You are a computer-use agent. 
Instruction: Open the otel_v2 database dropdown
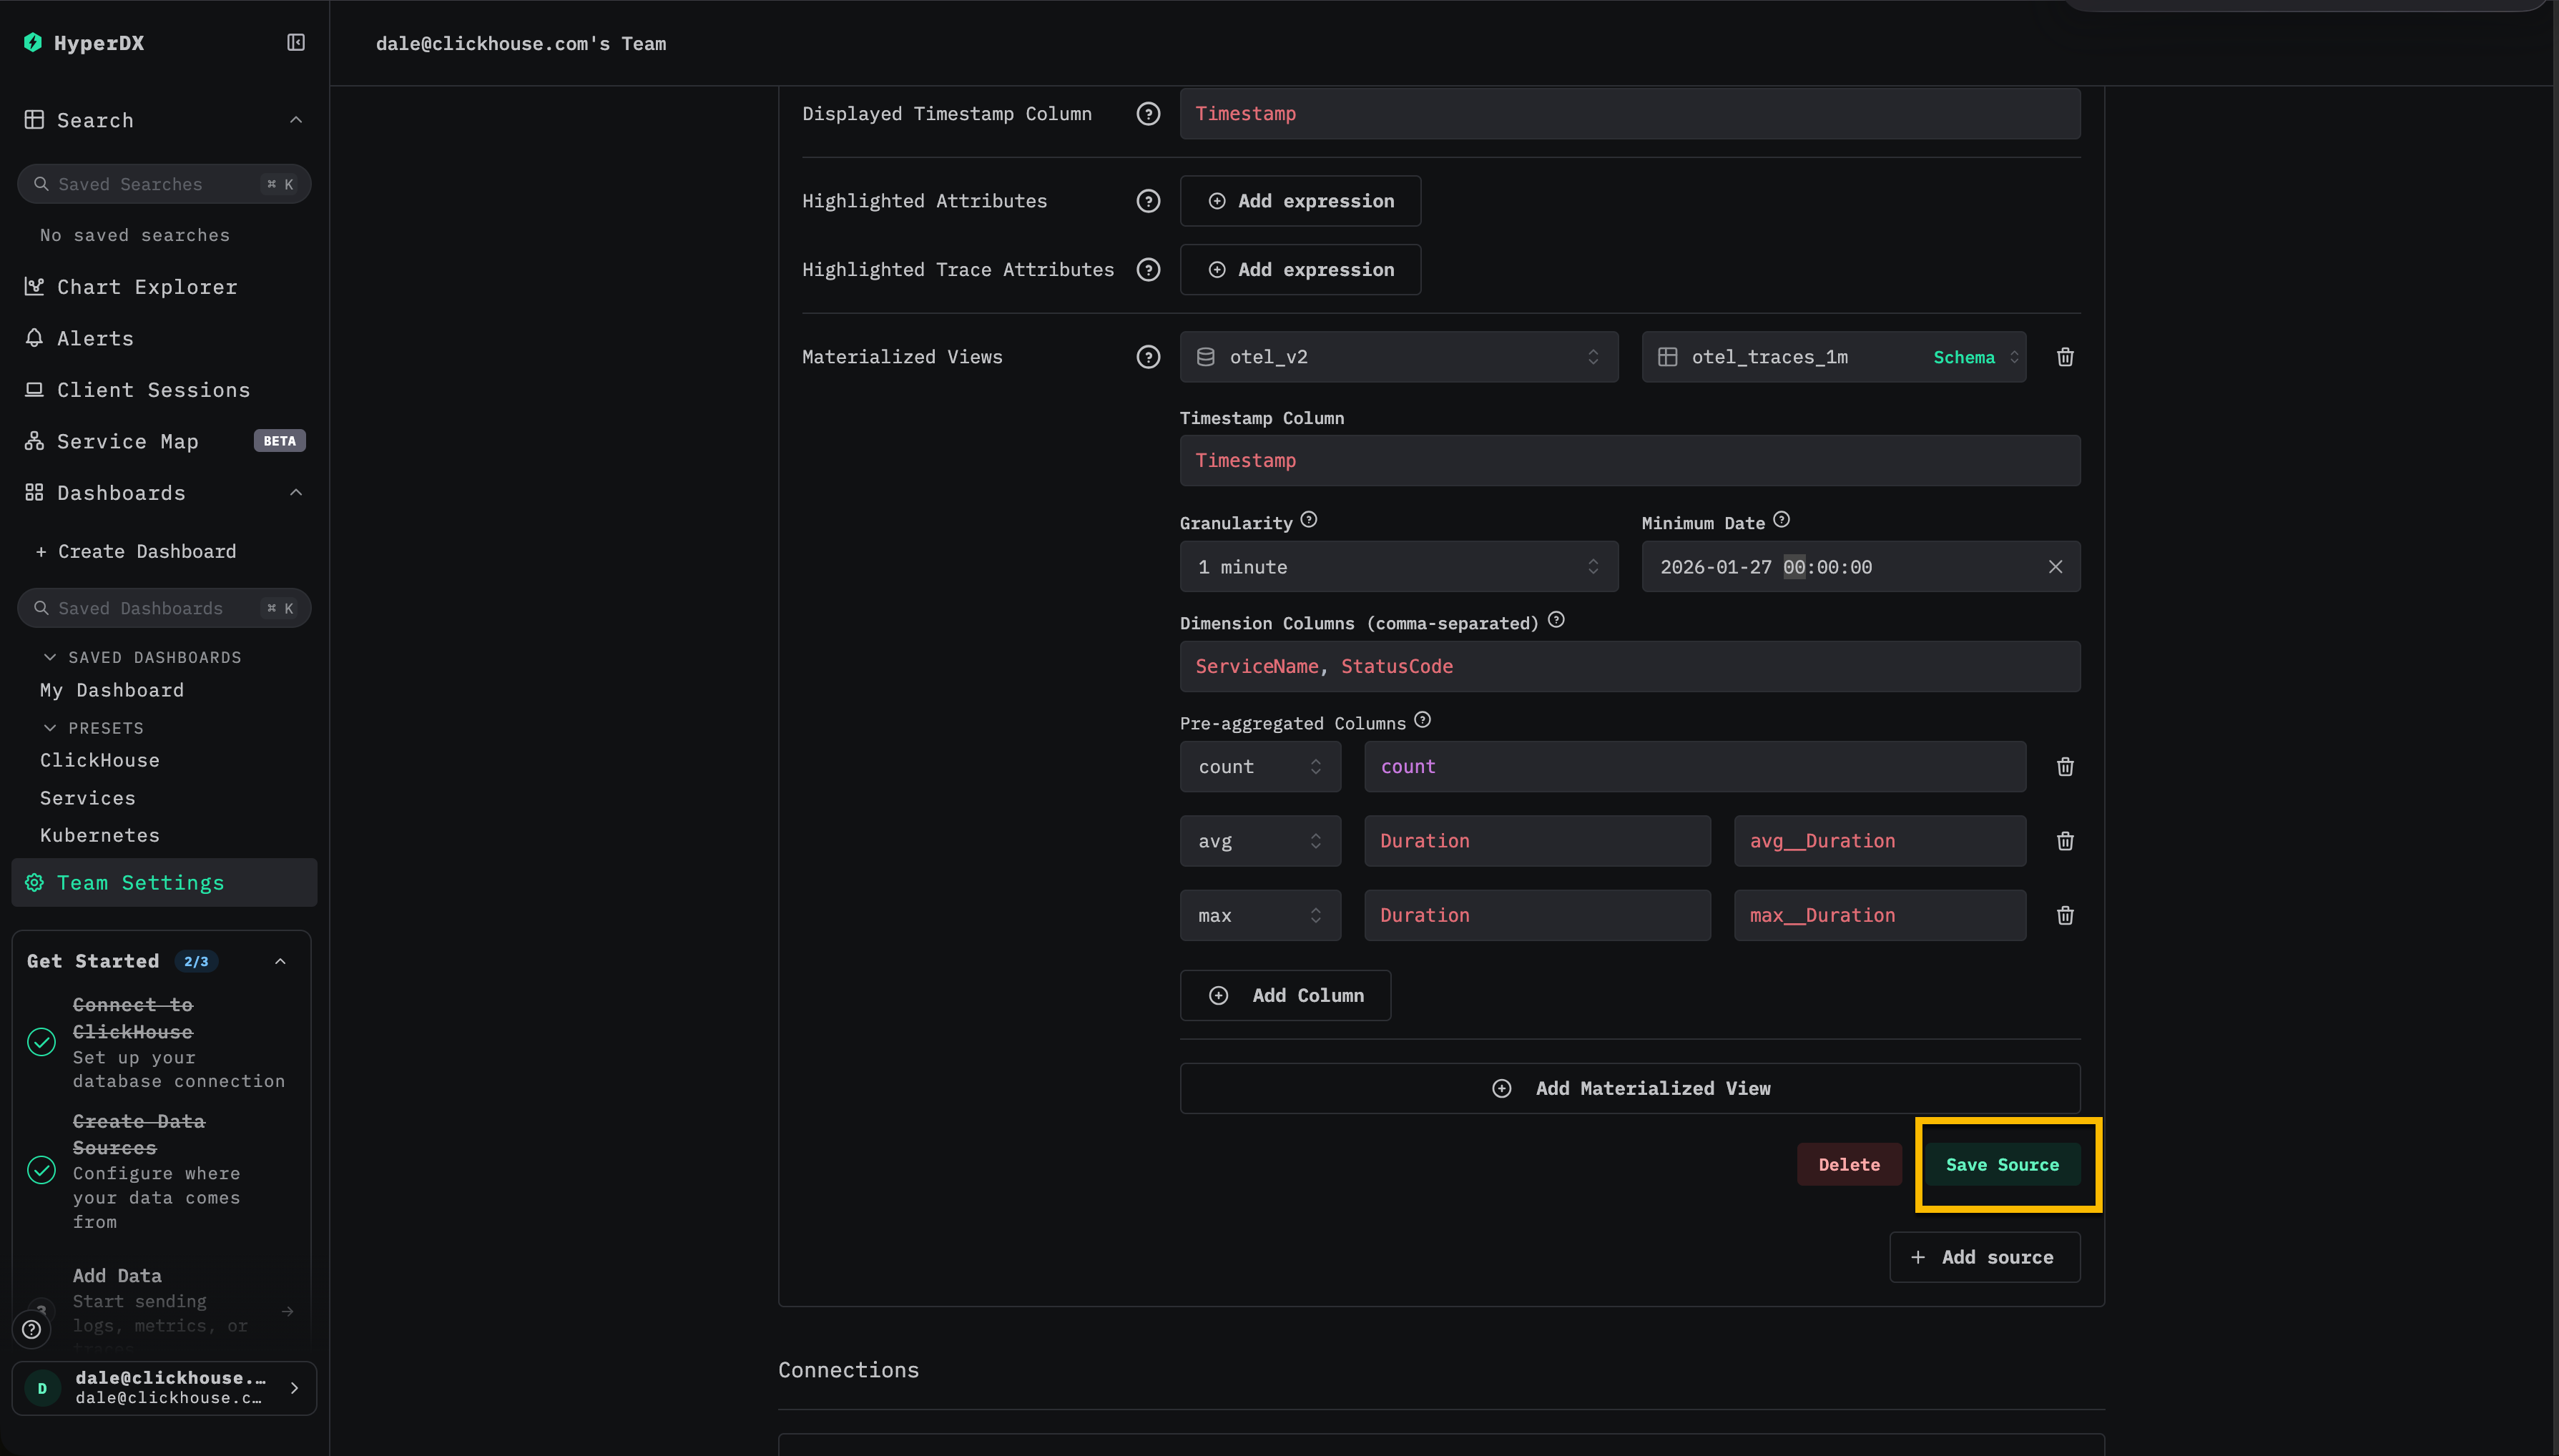point(1398,357)
